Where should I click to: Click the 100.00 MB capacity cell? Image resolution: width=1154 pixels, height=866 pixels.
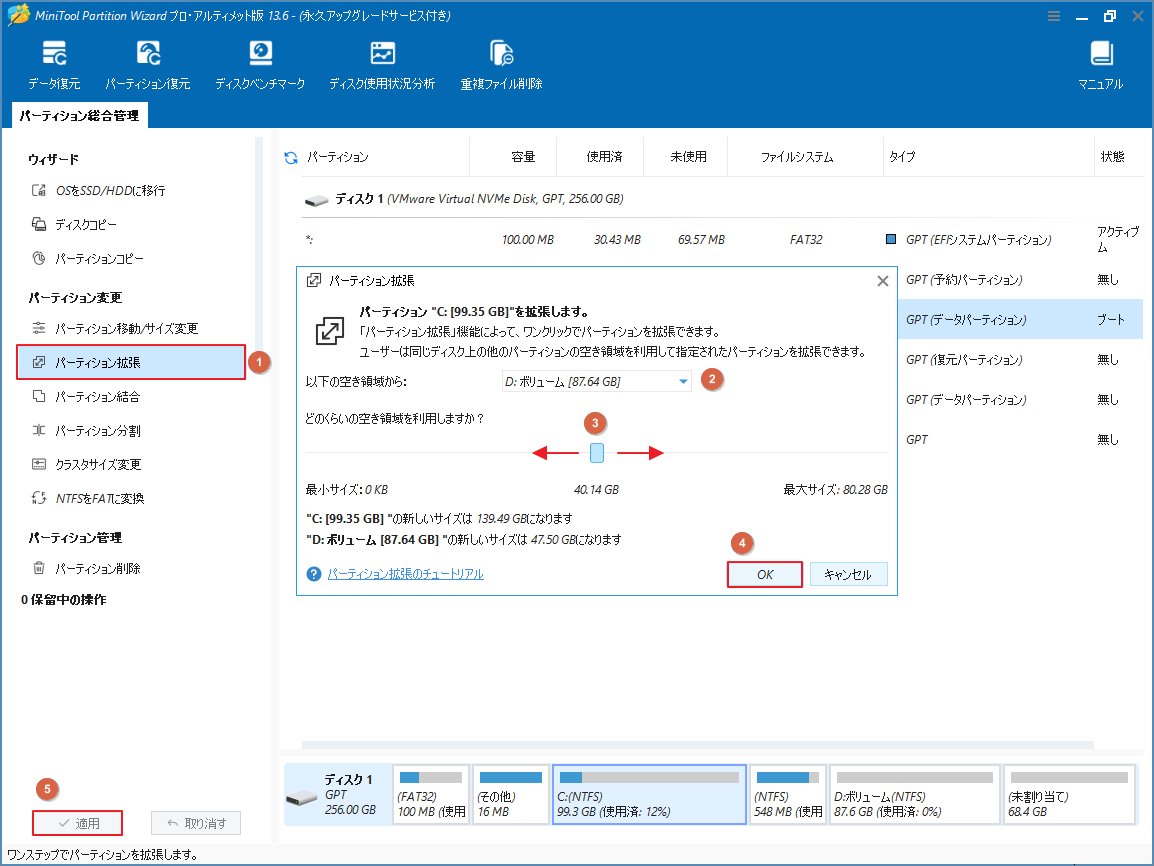(528, 240)
